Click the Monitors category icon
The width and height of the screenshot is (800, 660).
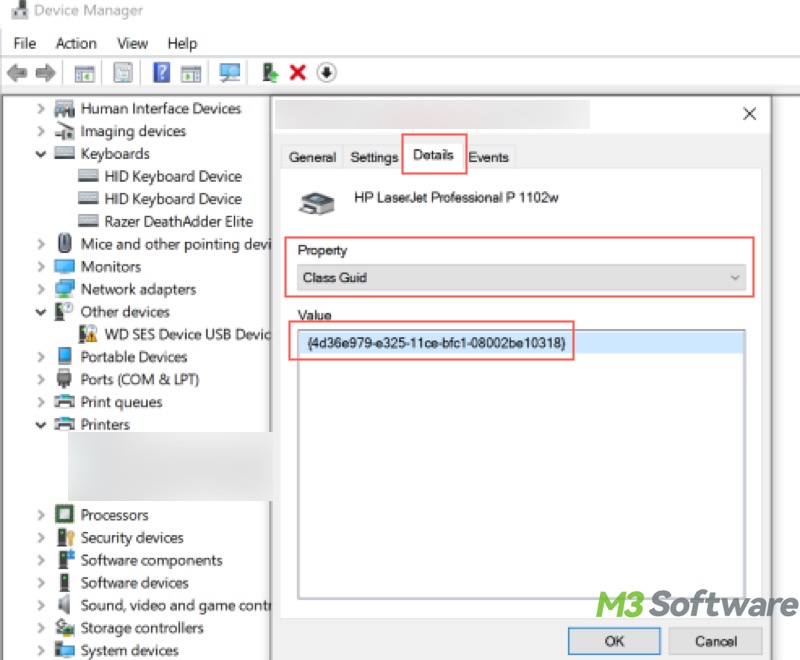[x=65, y=266]
